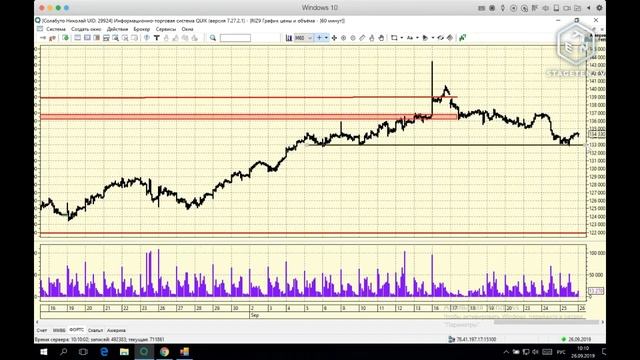Select the ФОРТС tab
This screenshot has width=640, height=360.
(76, 330)
